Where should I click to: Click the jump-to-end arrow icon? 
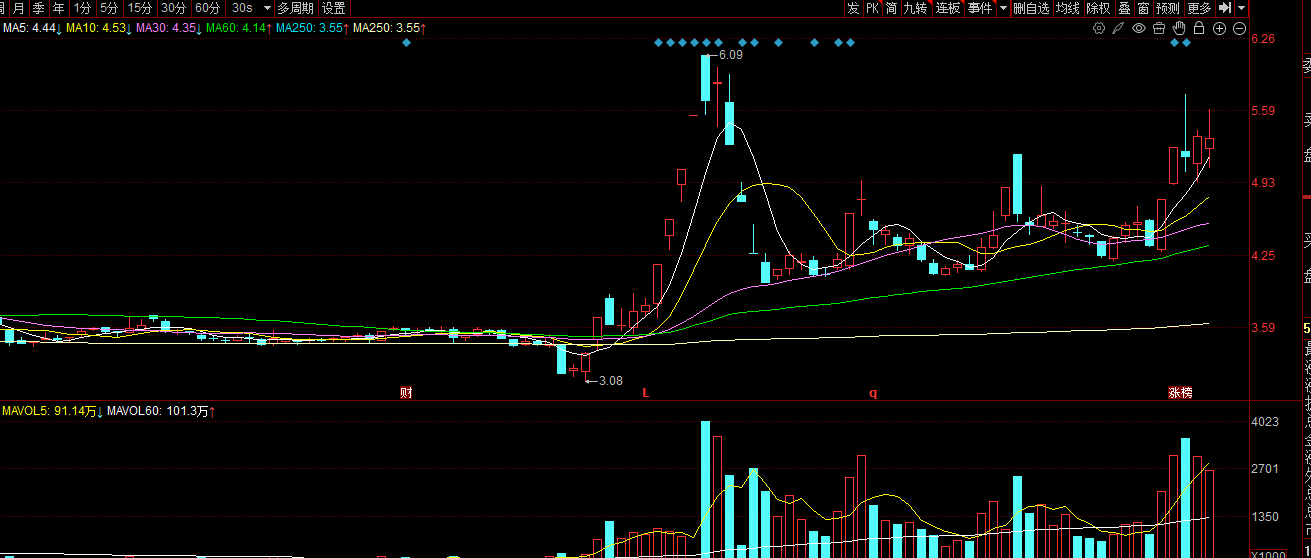[1225, 8]
